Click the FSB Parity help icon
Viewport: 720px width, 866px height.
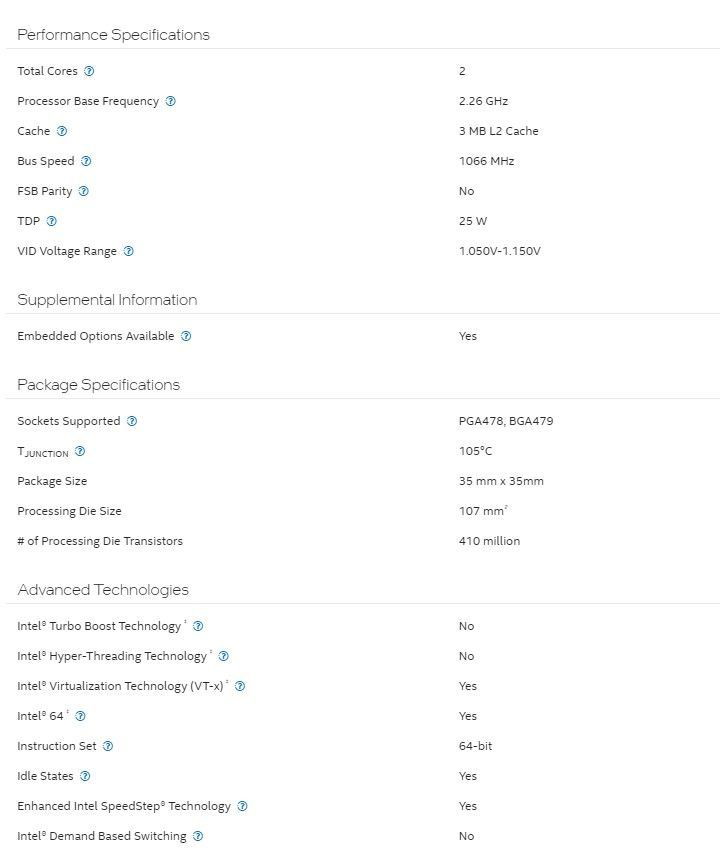(84, 191)
